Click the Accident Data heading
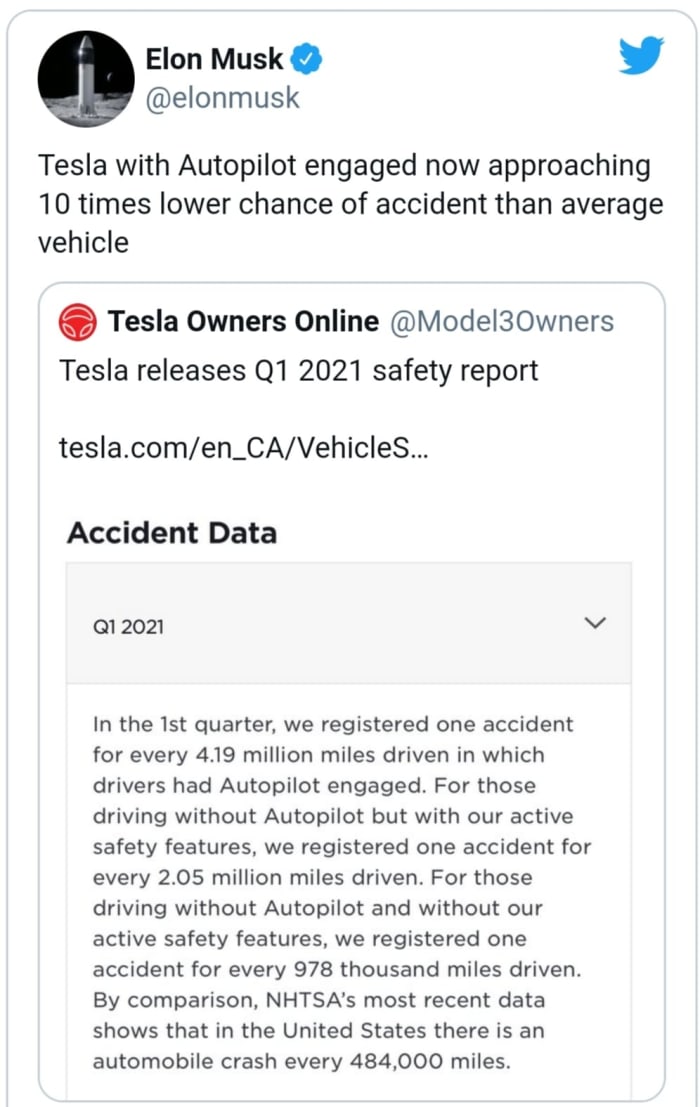Image resolution: width=700 pixels, height=1107 pixels. pyautogui.click(x=171, y=533)
